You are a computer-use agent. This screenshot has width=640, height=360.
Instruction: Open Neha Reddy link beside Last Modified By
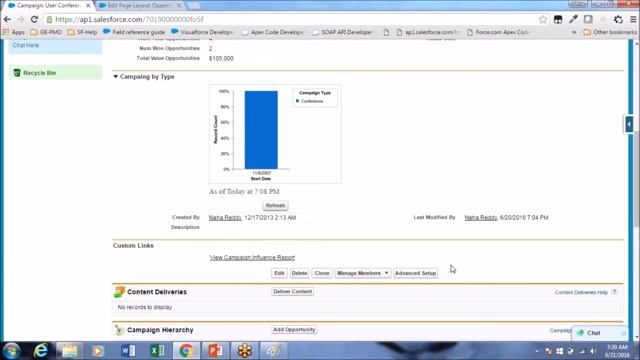pos(481,218)
